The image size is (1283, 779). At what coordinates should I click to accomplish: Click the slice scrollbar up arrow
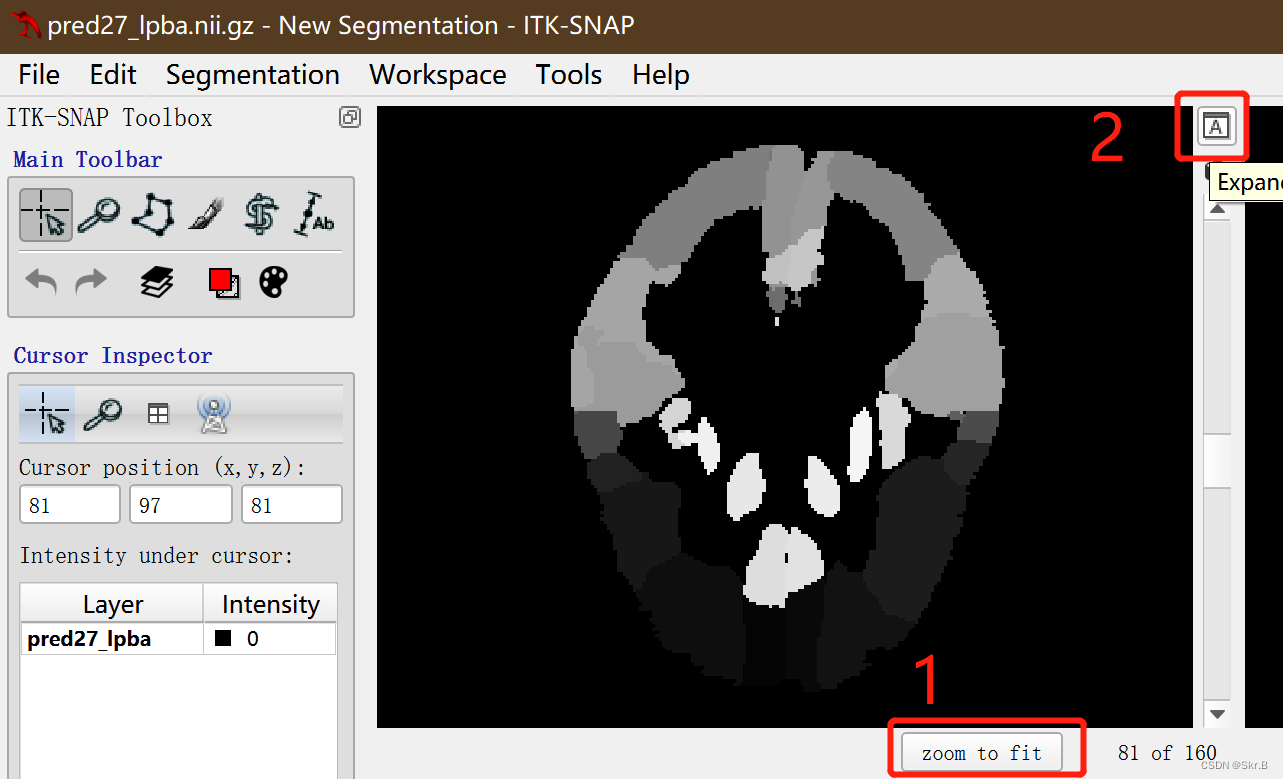pyautogui.click(x=1217, y=208)
